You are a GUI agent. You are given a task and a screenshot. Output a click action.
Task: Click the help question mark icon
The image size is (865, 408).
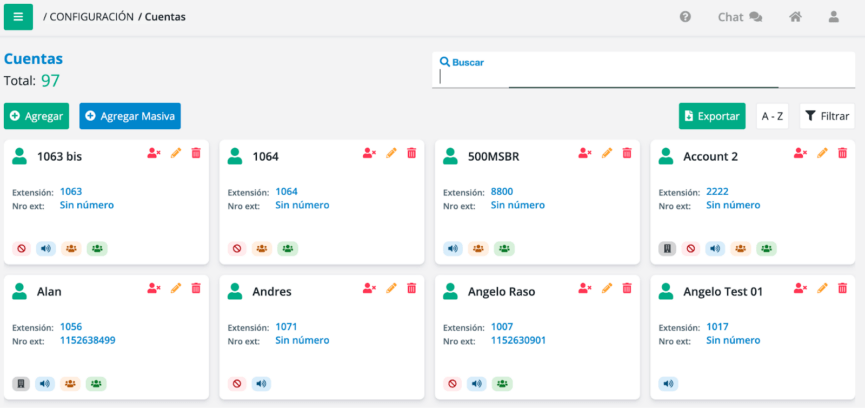[x=685, y=17]
